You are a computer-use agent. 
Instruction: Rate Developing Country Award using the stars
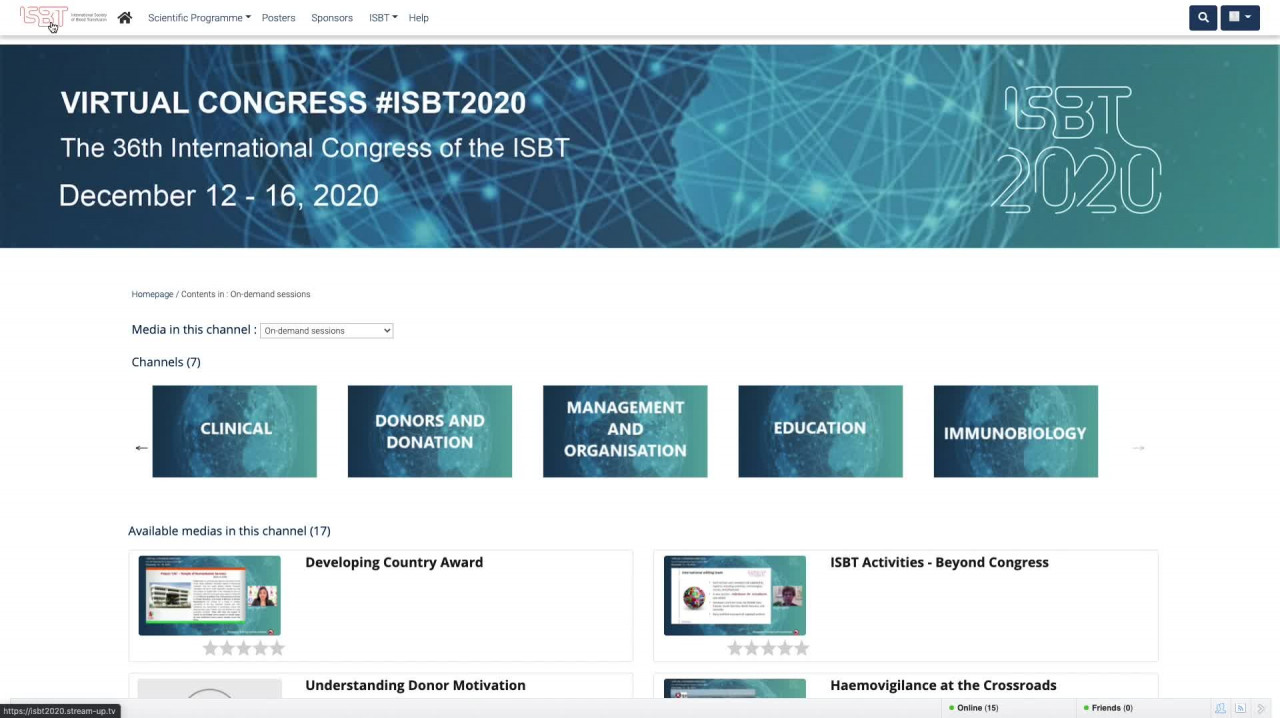tap(243, 649)
